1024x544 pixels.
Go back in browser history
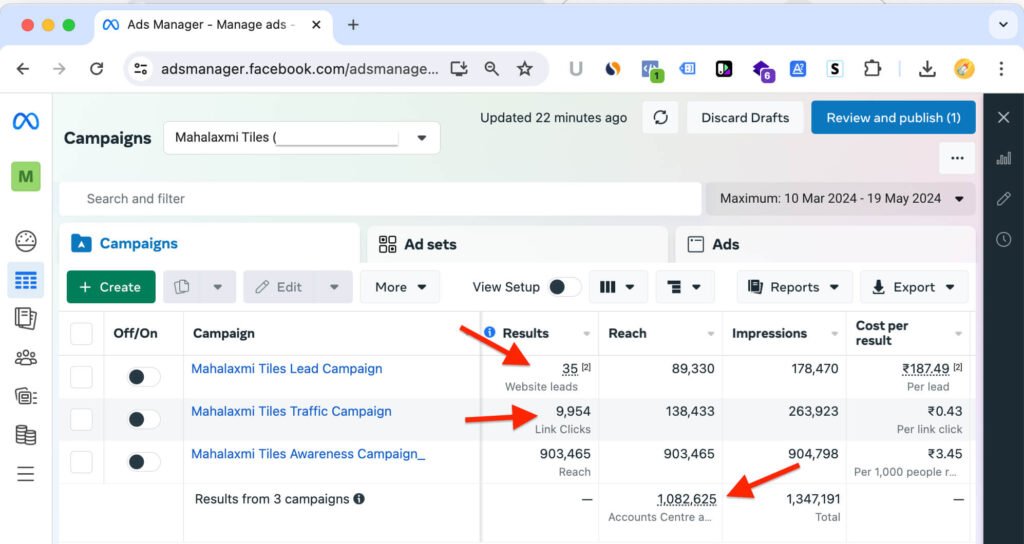[23, 69]
